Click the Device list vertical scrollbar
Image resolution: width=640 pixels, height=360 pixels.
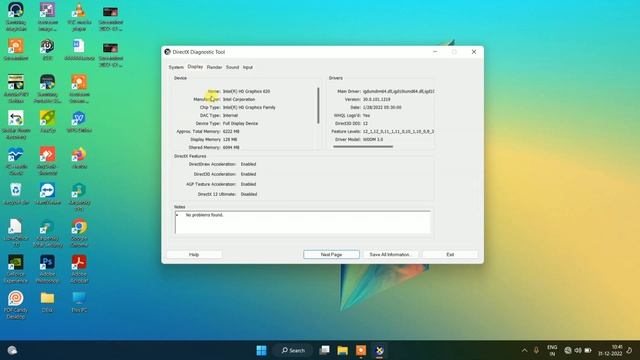(x=318, y=106)
